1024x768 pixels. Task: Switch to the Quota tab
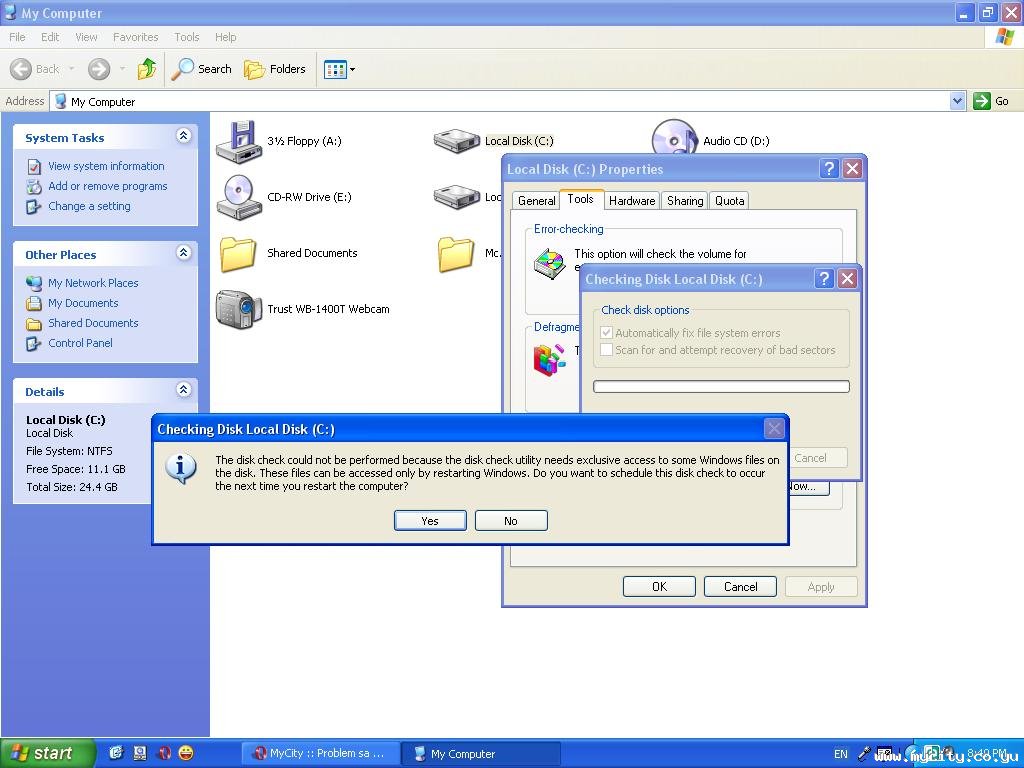click(x=729, y=200)
